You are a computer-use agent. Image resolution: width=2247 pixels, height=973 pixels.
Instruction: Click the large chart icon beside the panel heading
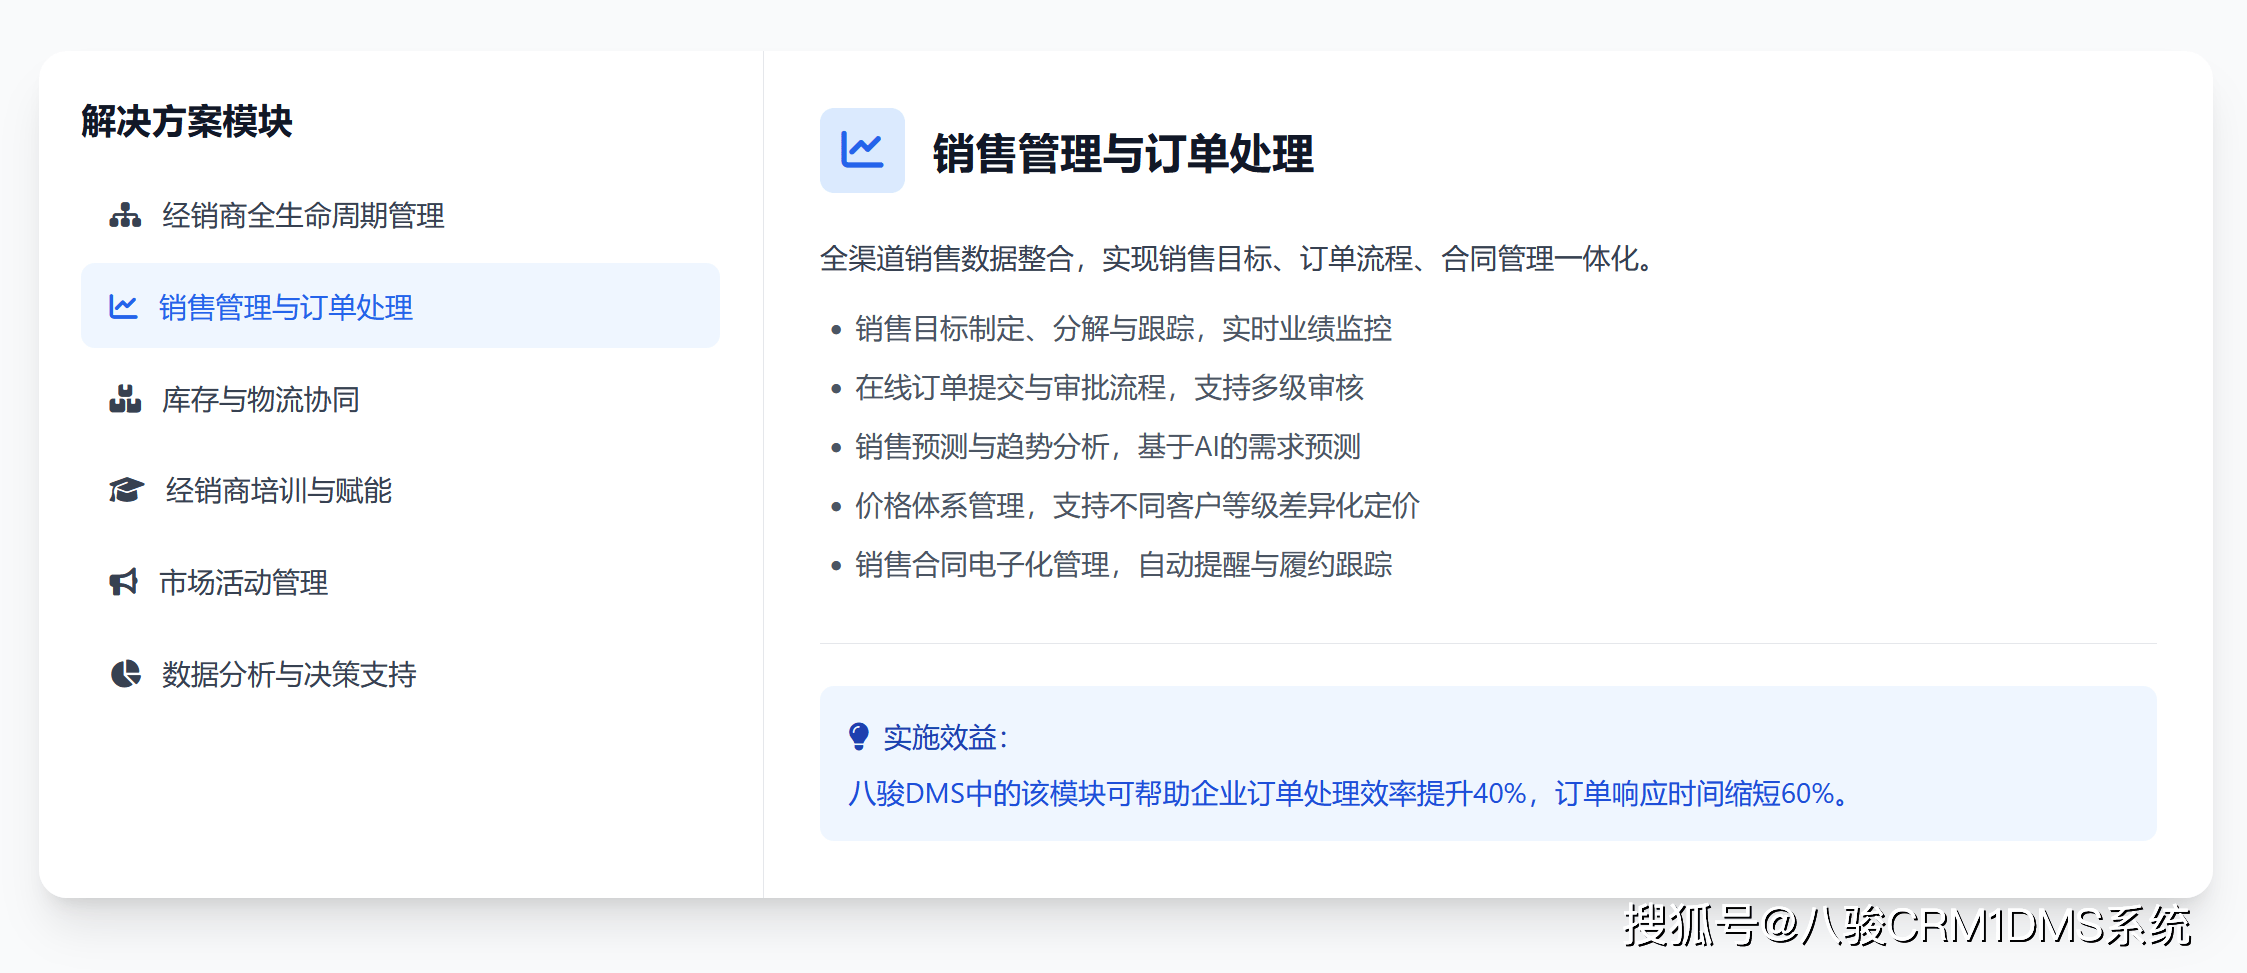click(862, 151)
